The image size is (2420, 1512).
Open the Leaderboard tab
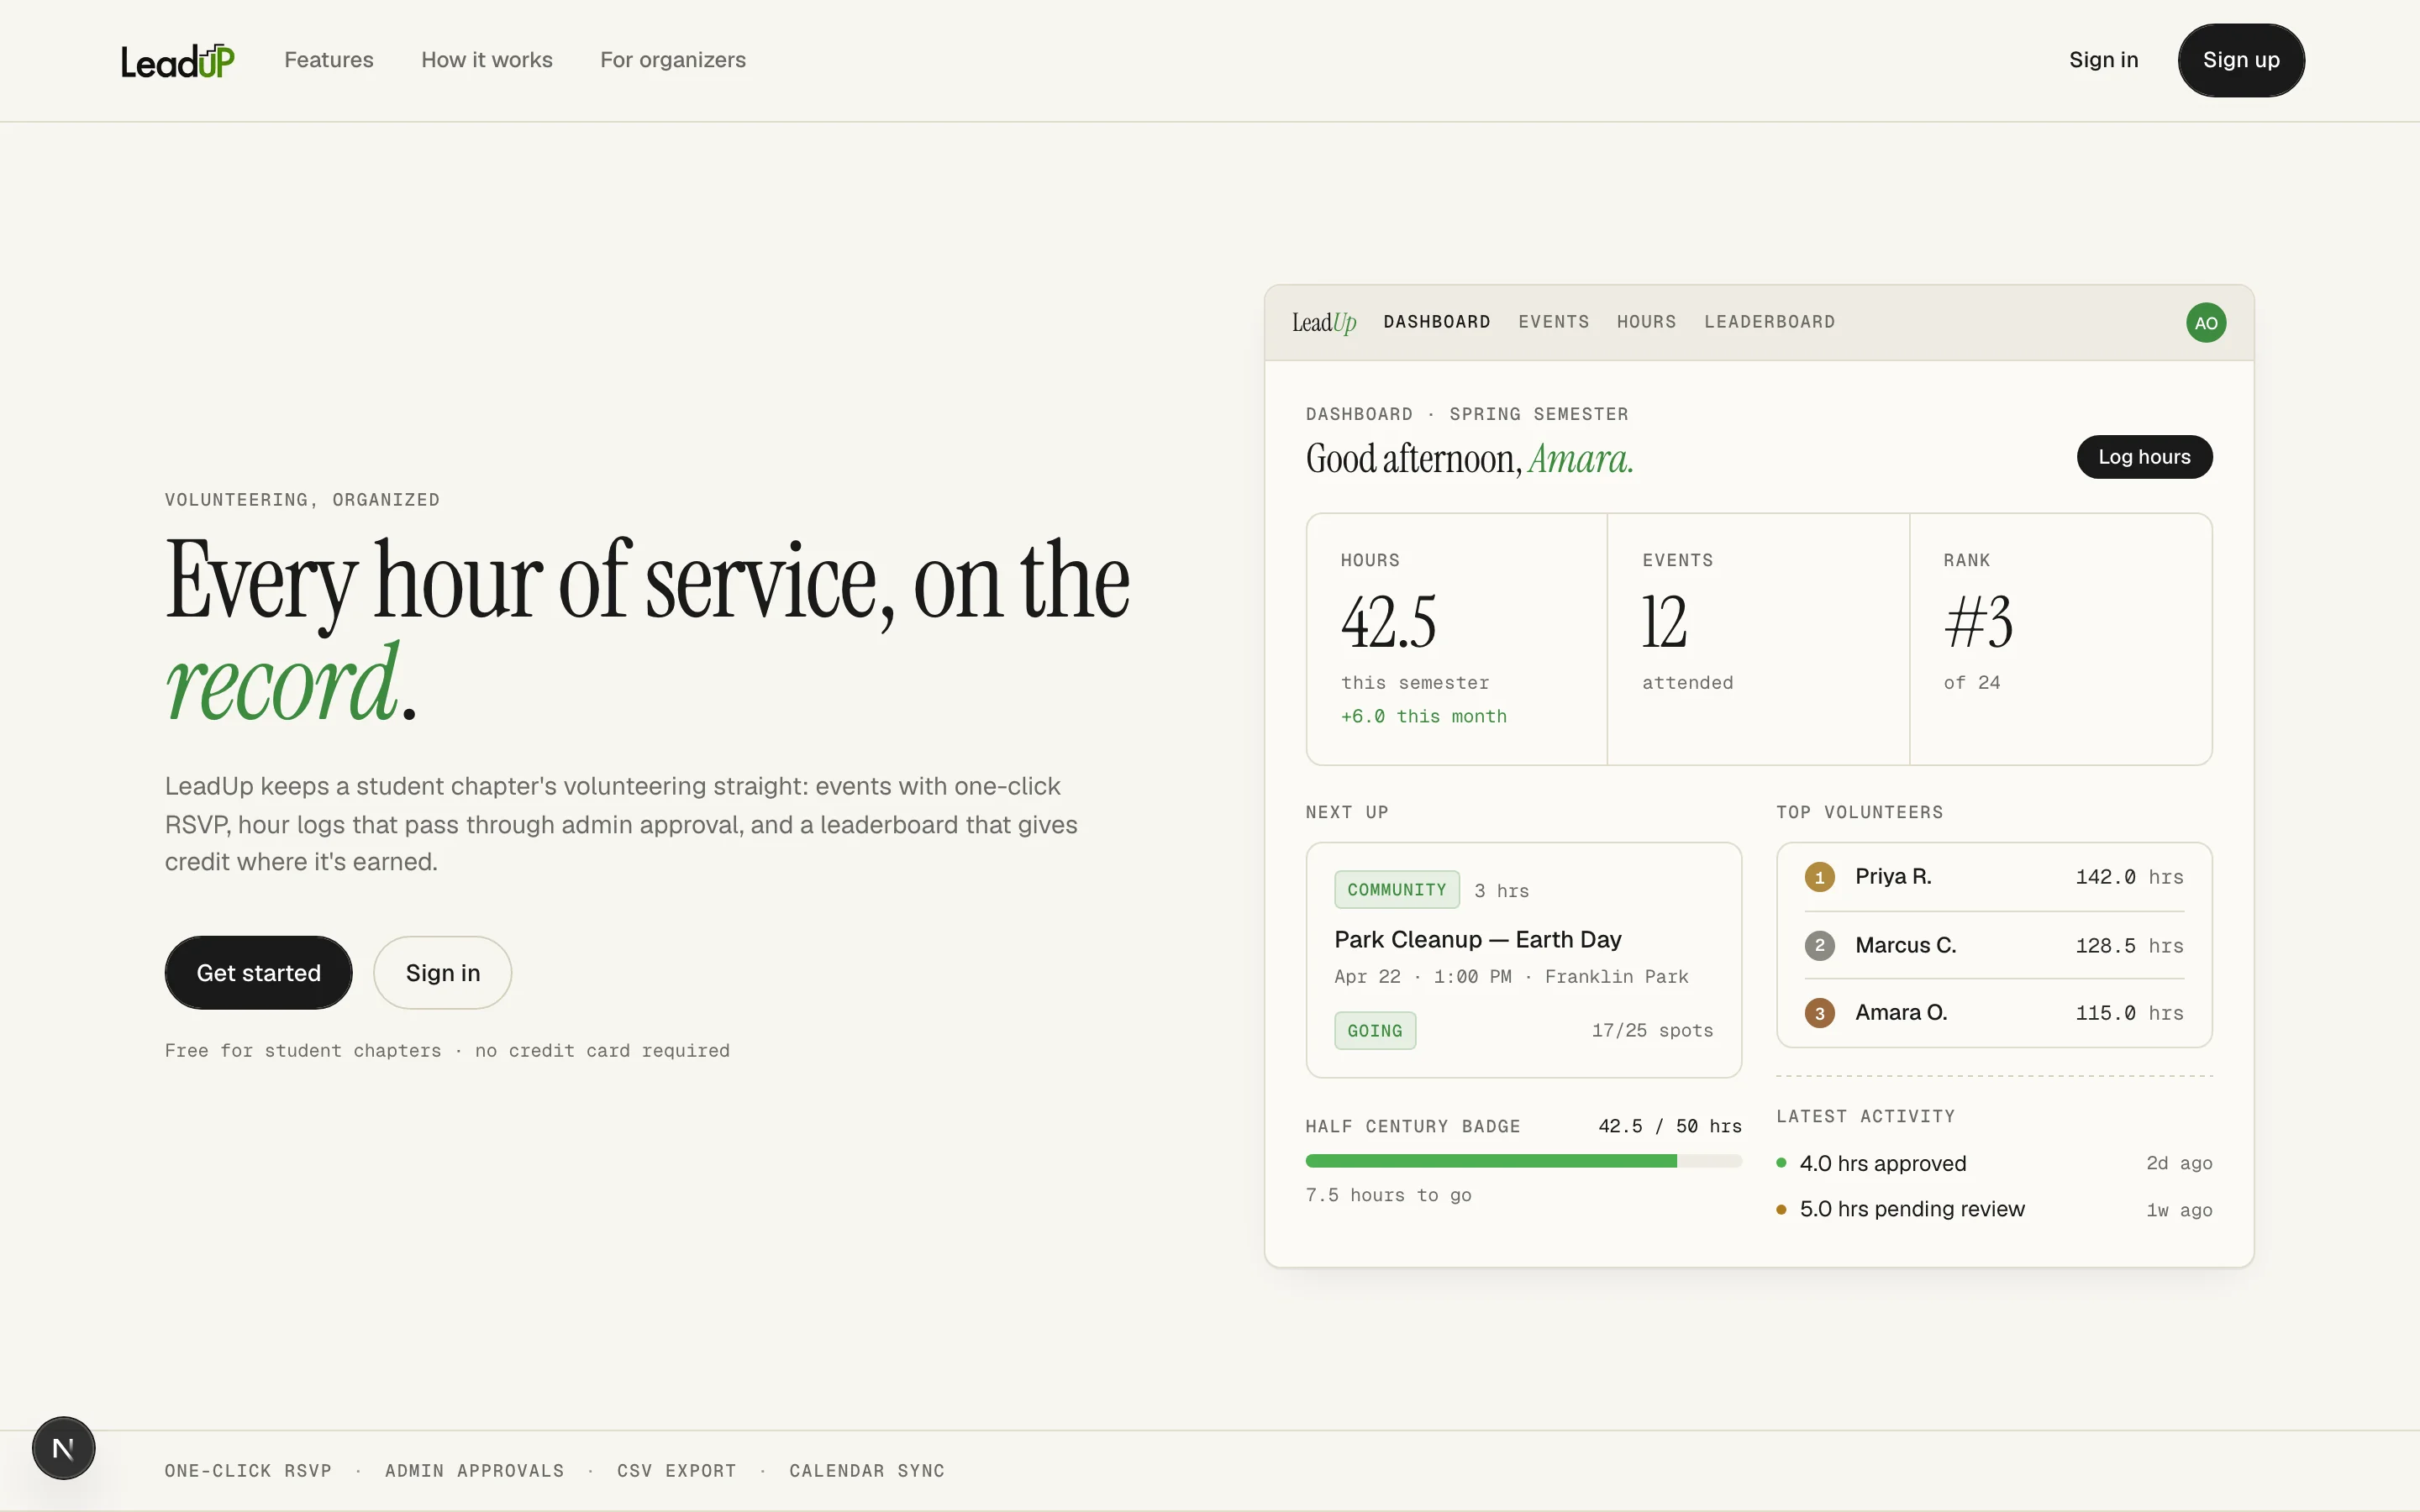point(1770,322)
